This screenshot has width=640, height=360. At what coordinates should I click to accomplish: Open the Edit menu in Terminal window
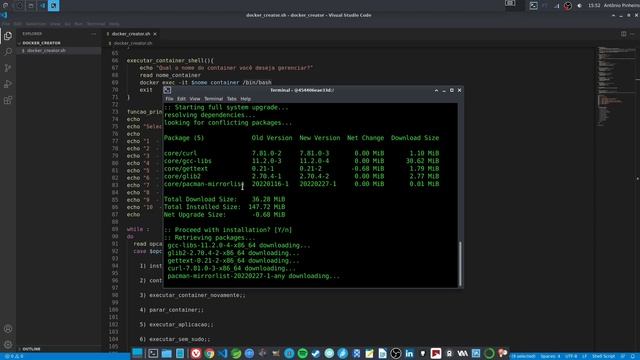pos(181,99)
